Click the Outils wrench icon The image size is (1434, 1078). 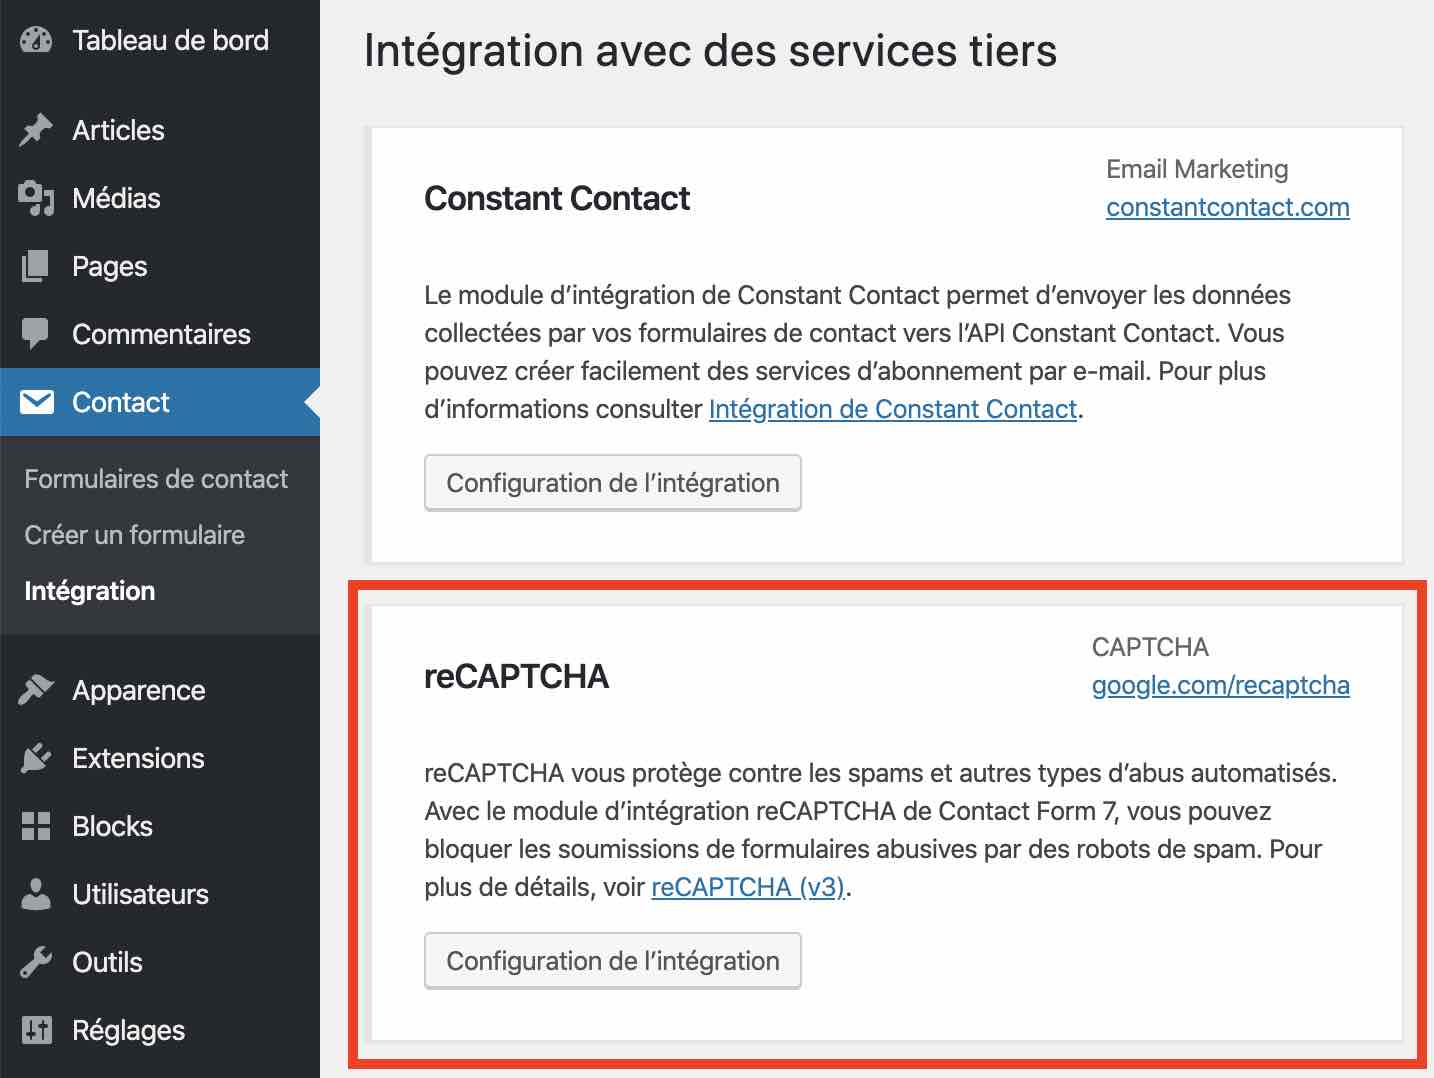(36, 962)
